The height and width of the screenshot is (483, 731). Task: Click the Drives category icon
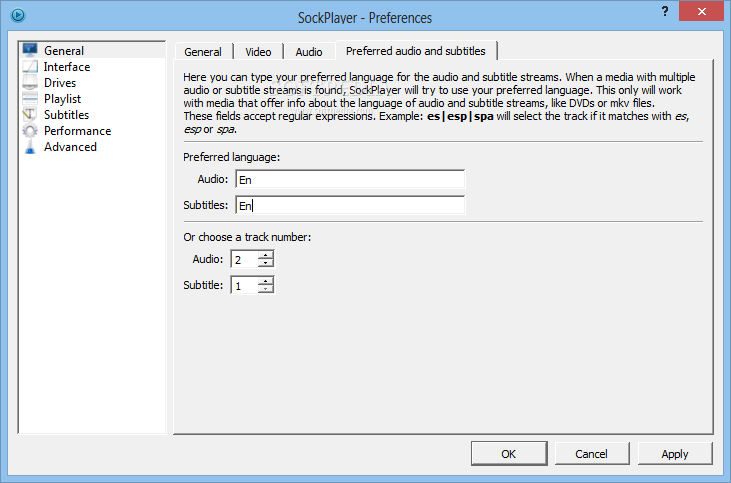coord(30,83)
